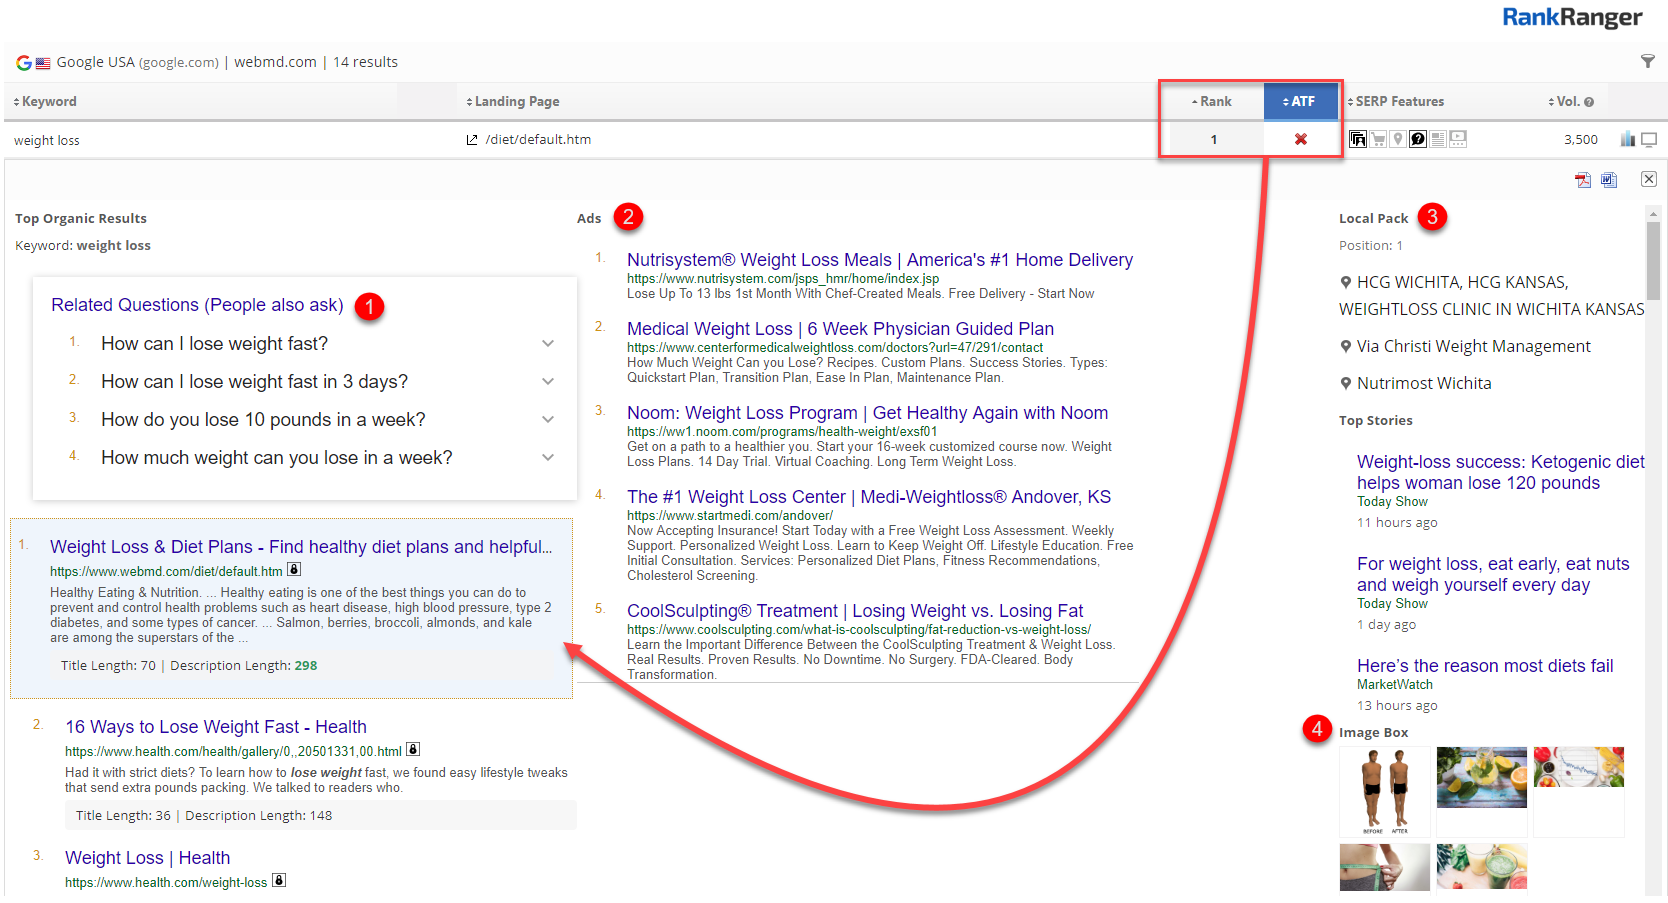Open the Nutrisystem Weight Loss Meals ad
The image size is (1668, 903).
tap(879, 260)
